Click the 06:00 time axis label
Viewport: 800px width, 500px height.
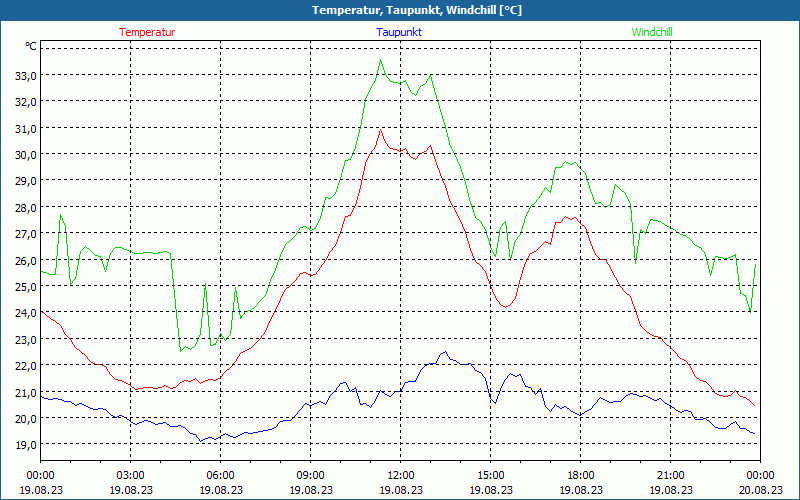click(x=220, y=476)
